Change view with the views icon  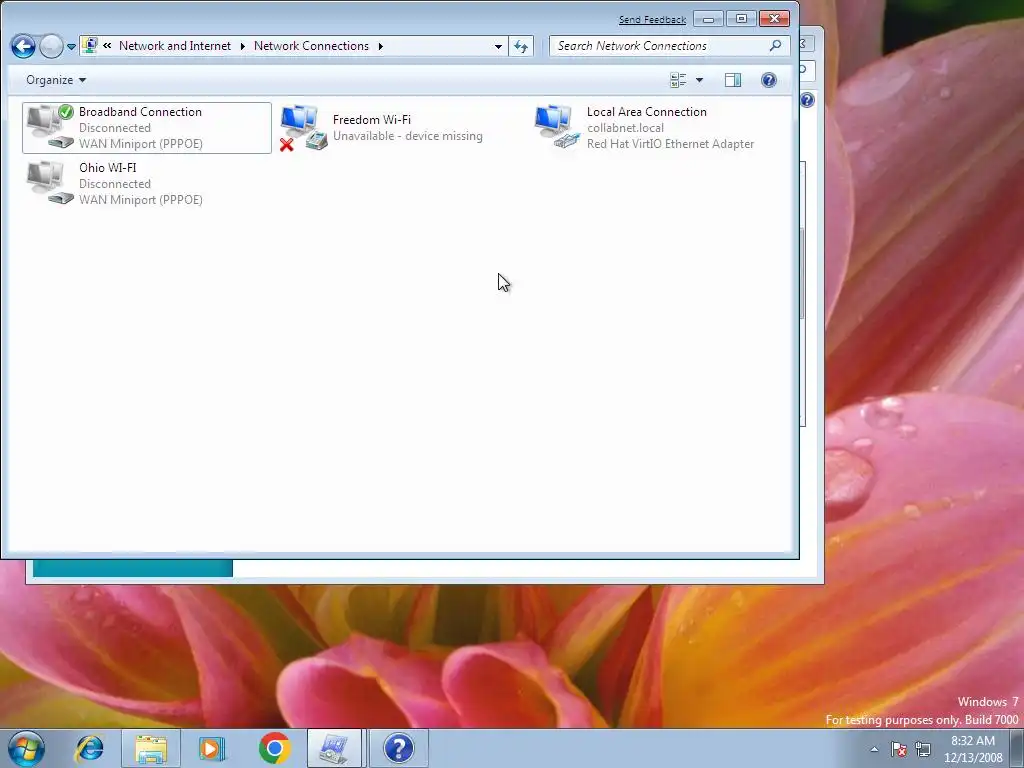pos(678,80)
